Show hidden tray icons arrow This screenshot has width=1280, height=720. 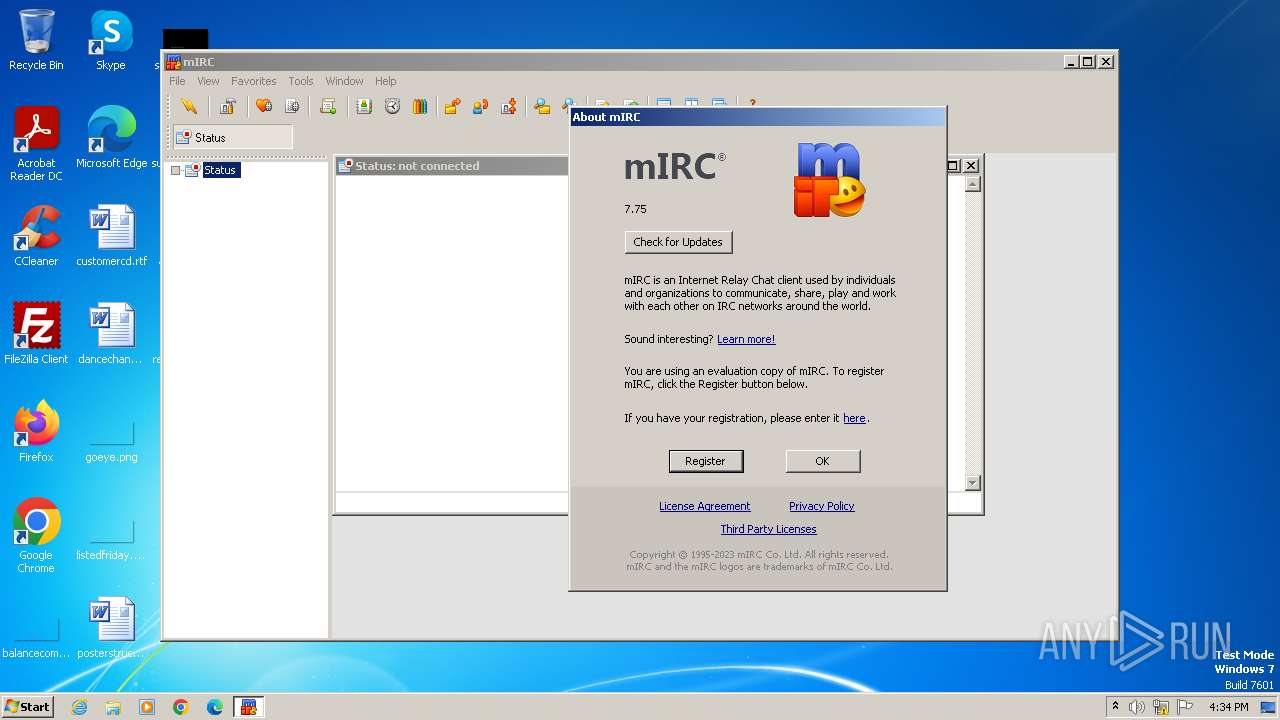[x=1115, y=706]
